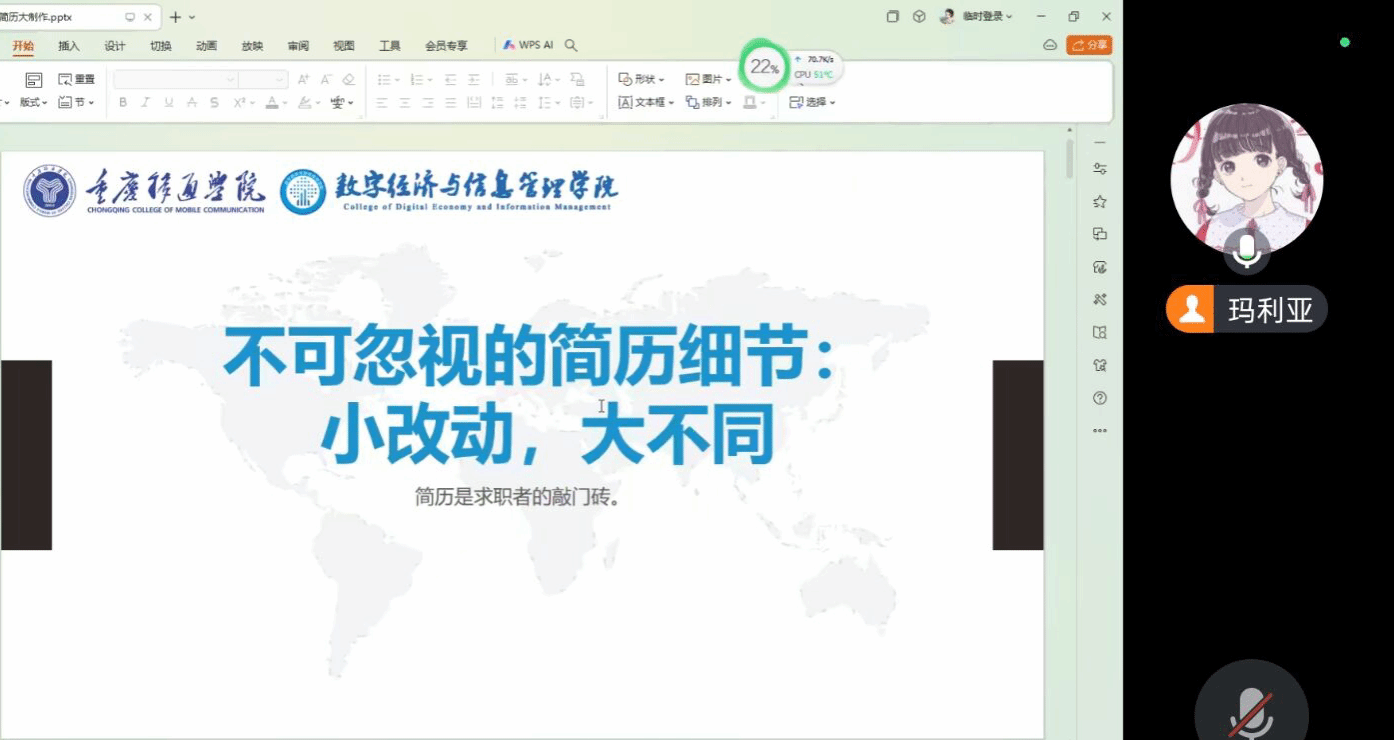Click the search magnifier icon beside WPS AI
Screen dimensions: 1394x740
571,45
